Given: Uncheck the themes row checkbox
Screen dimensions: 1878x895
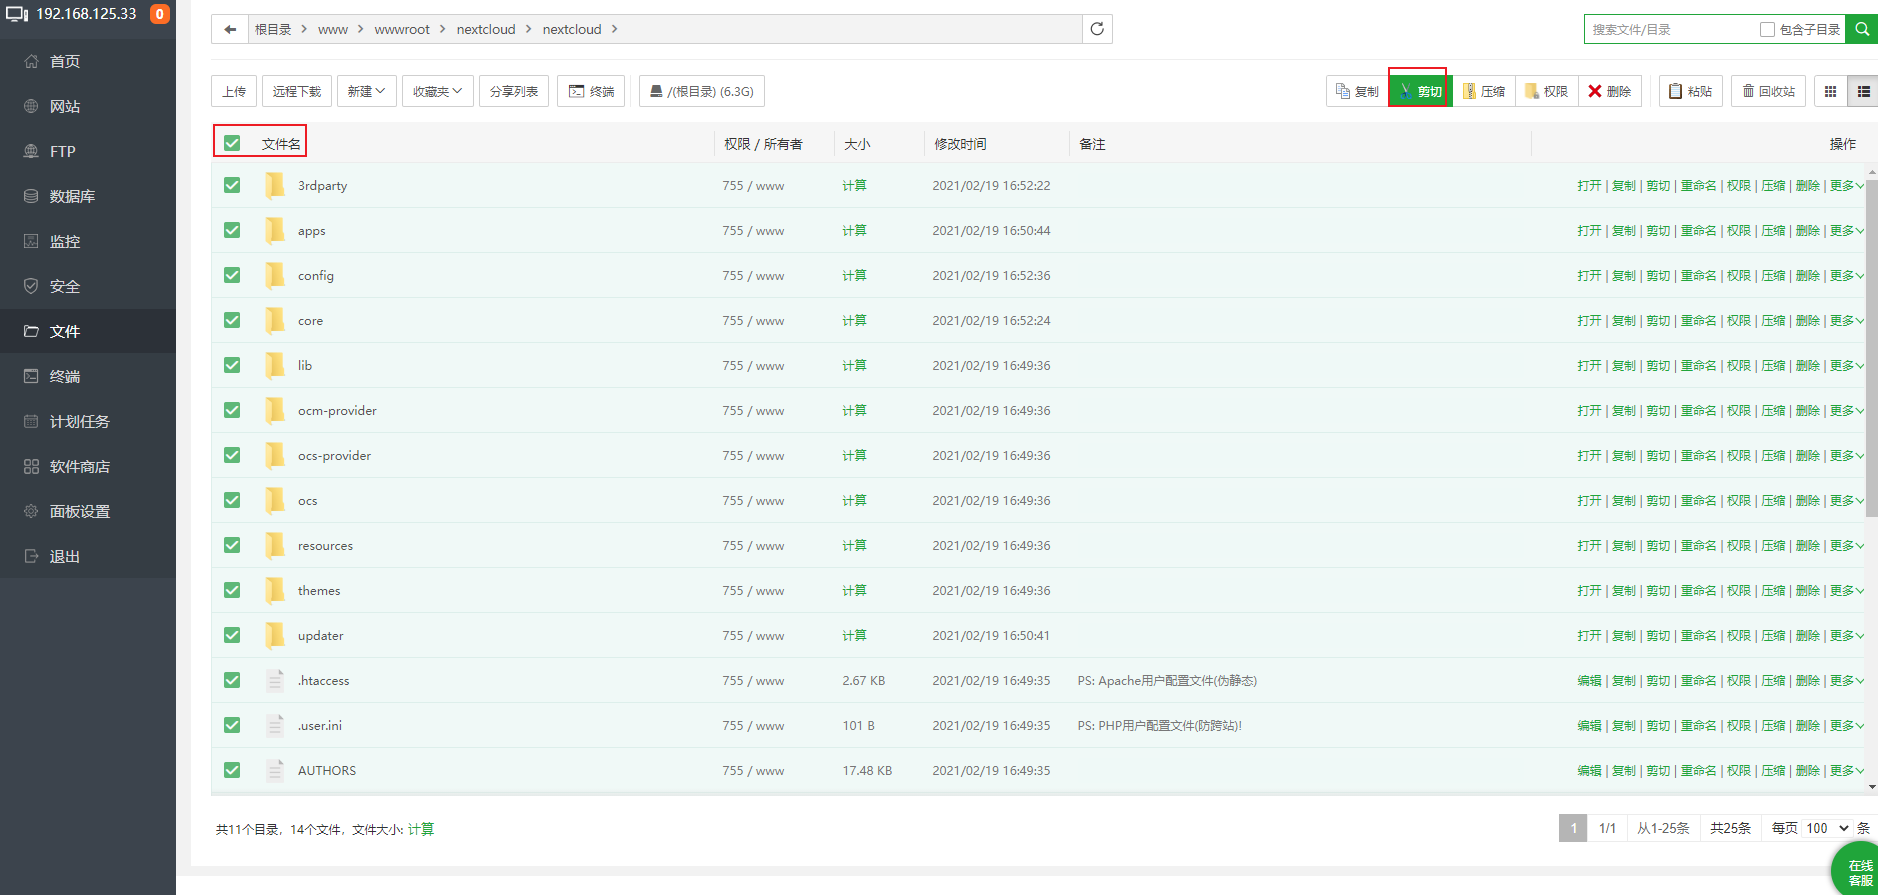Looking at the screenshot, I should [232, 590].
